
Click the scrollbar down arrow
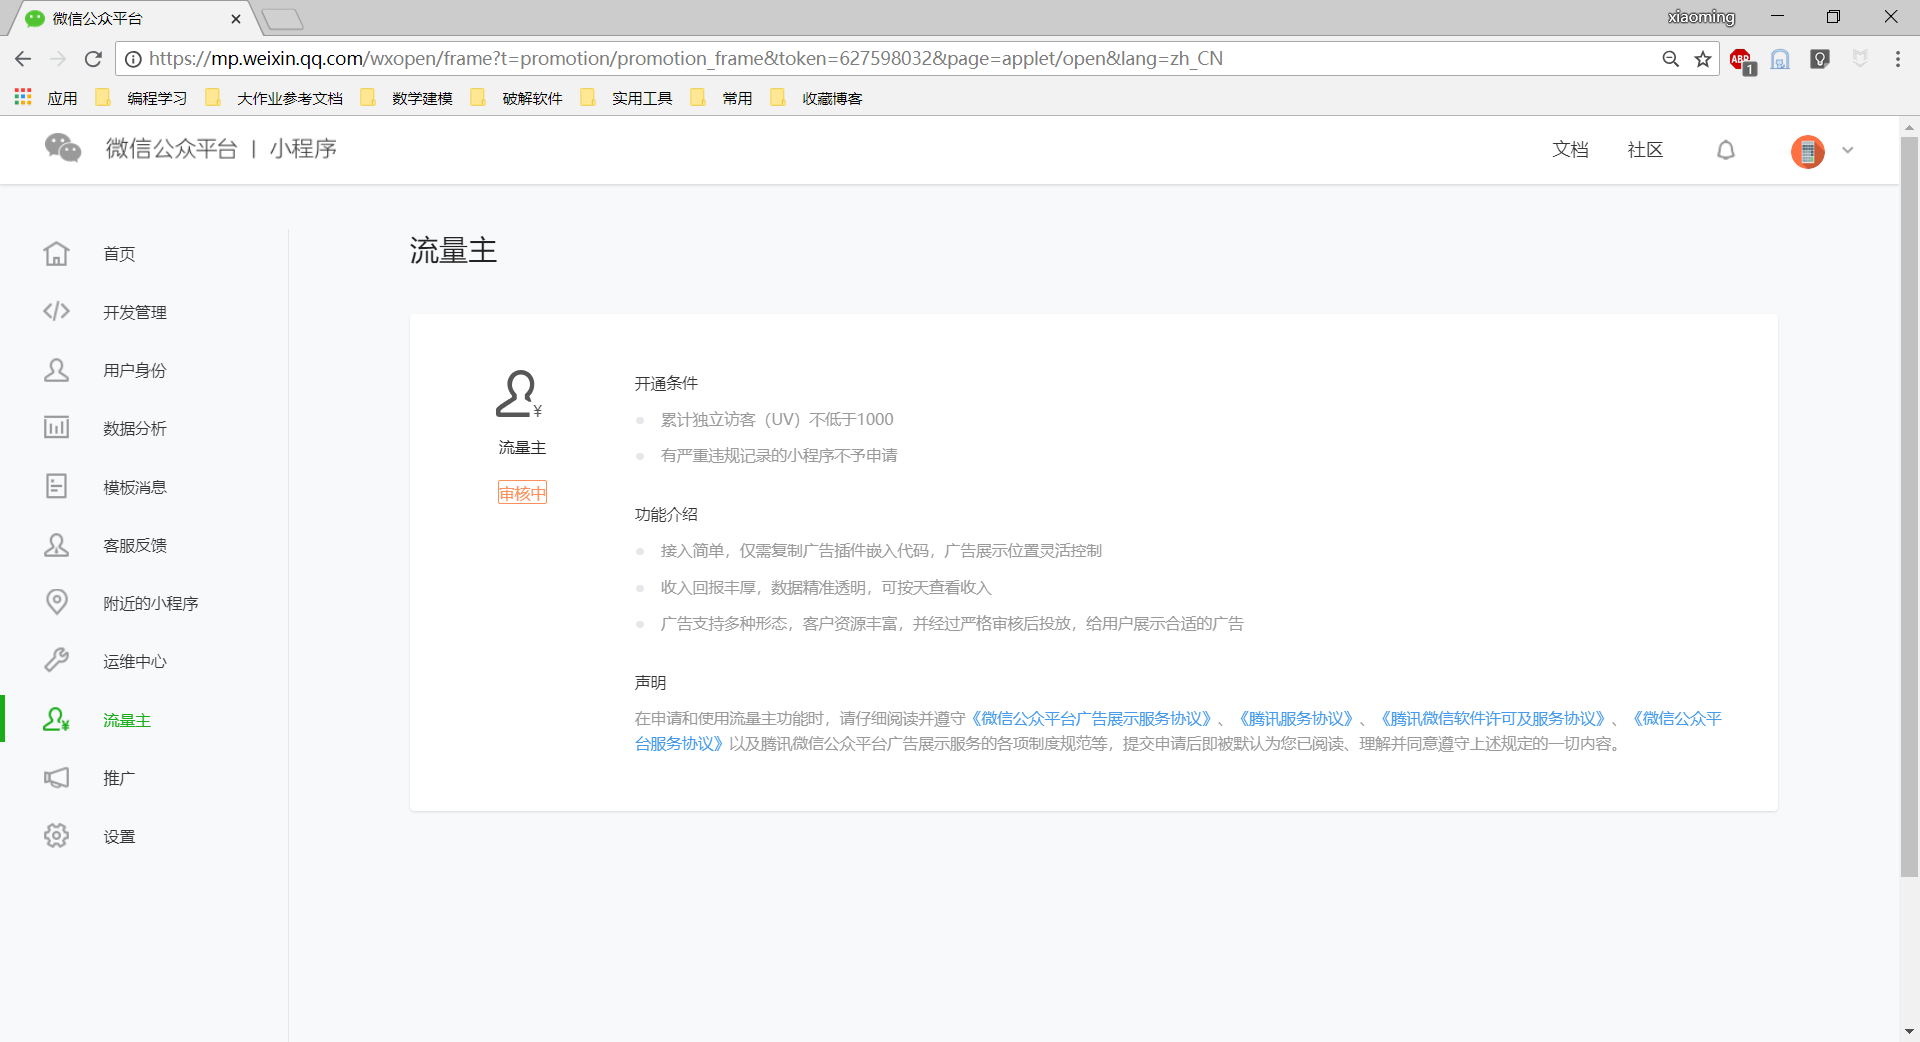coord(1909,1031)
